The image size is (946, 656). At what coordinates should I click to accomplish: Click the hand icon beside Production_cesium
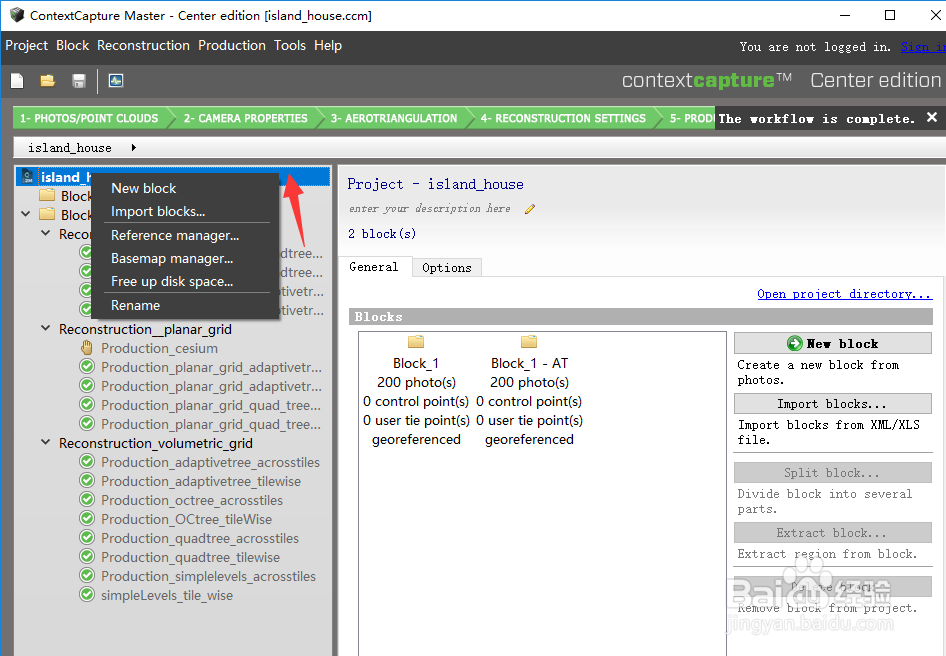point(87,348)
